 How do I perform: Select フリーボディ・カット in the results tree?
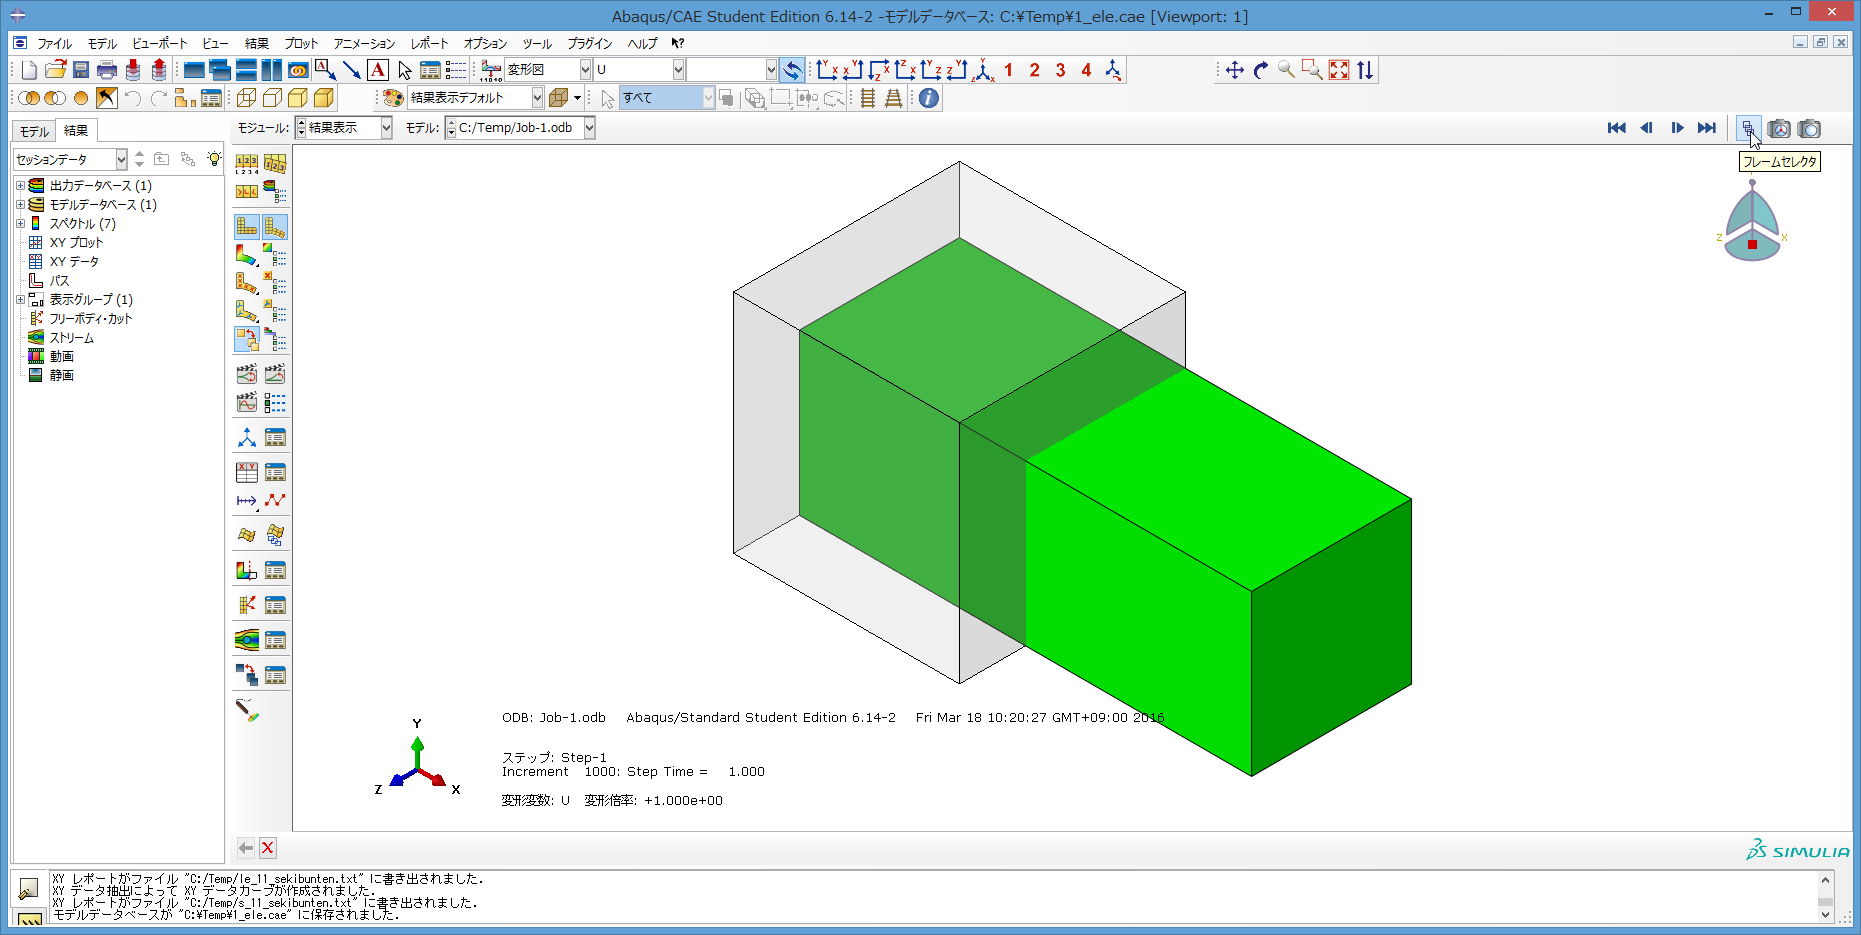click(x=91, y=319)
